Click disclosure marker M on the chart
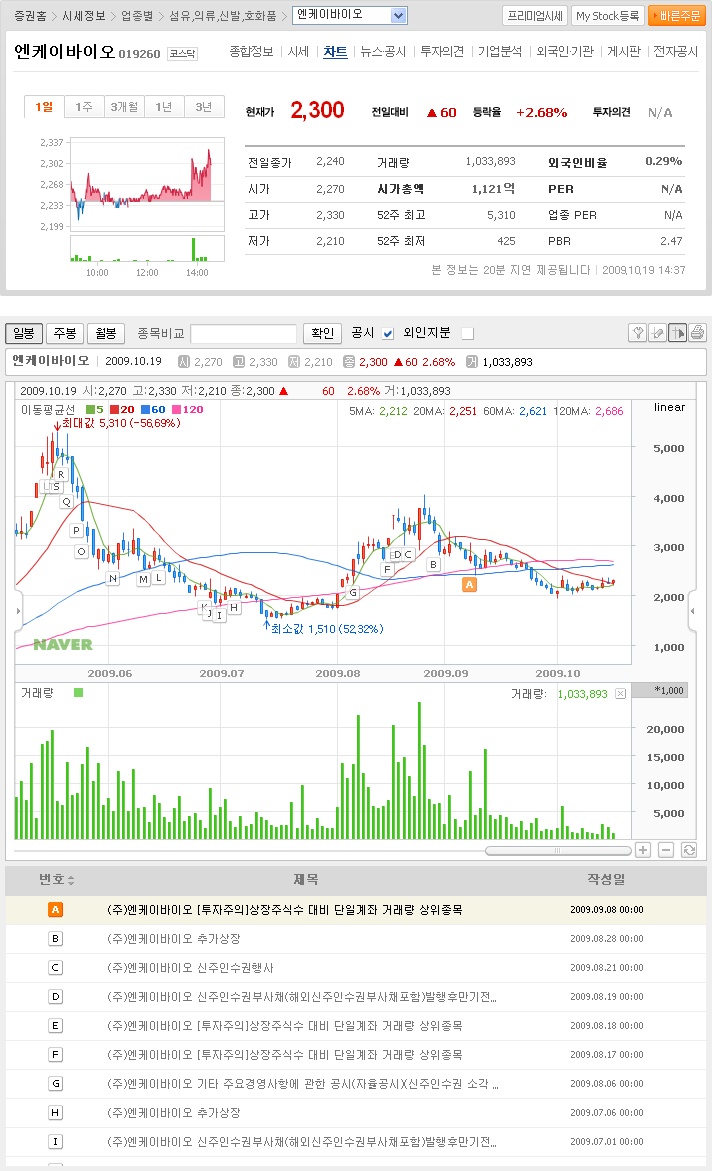 143,579
